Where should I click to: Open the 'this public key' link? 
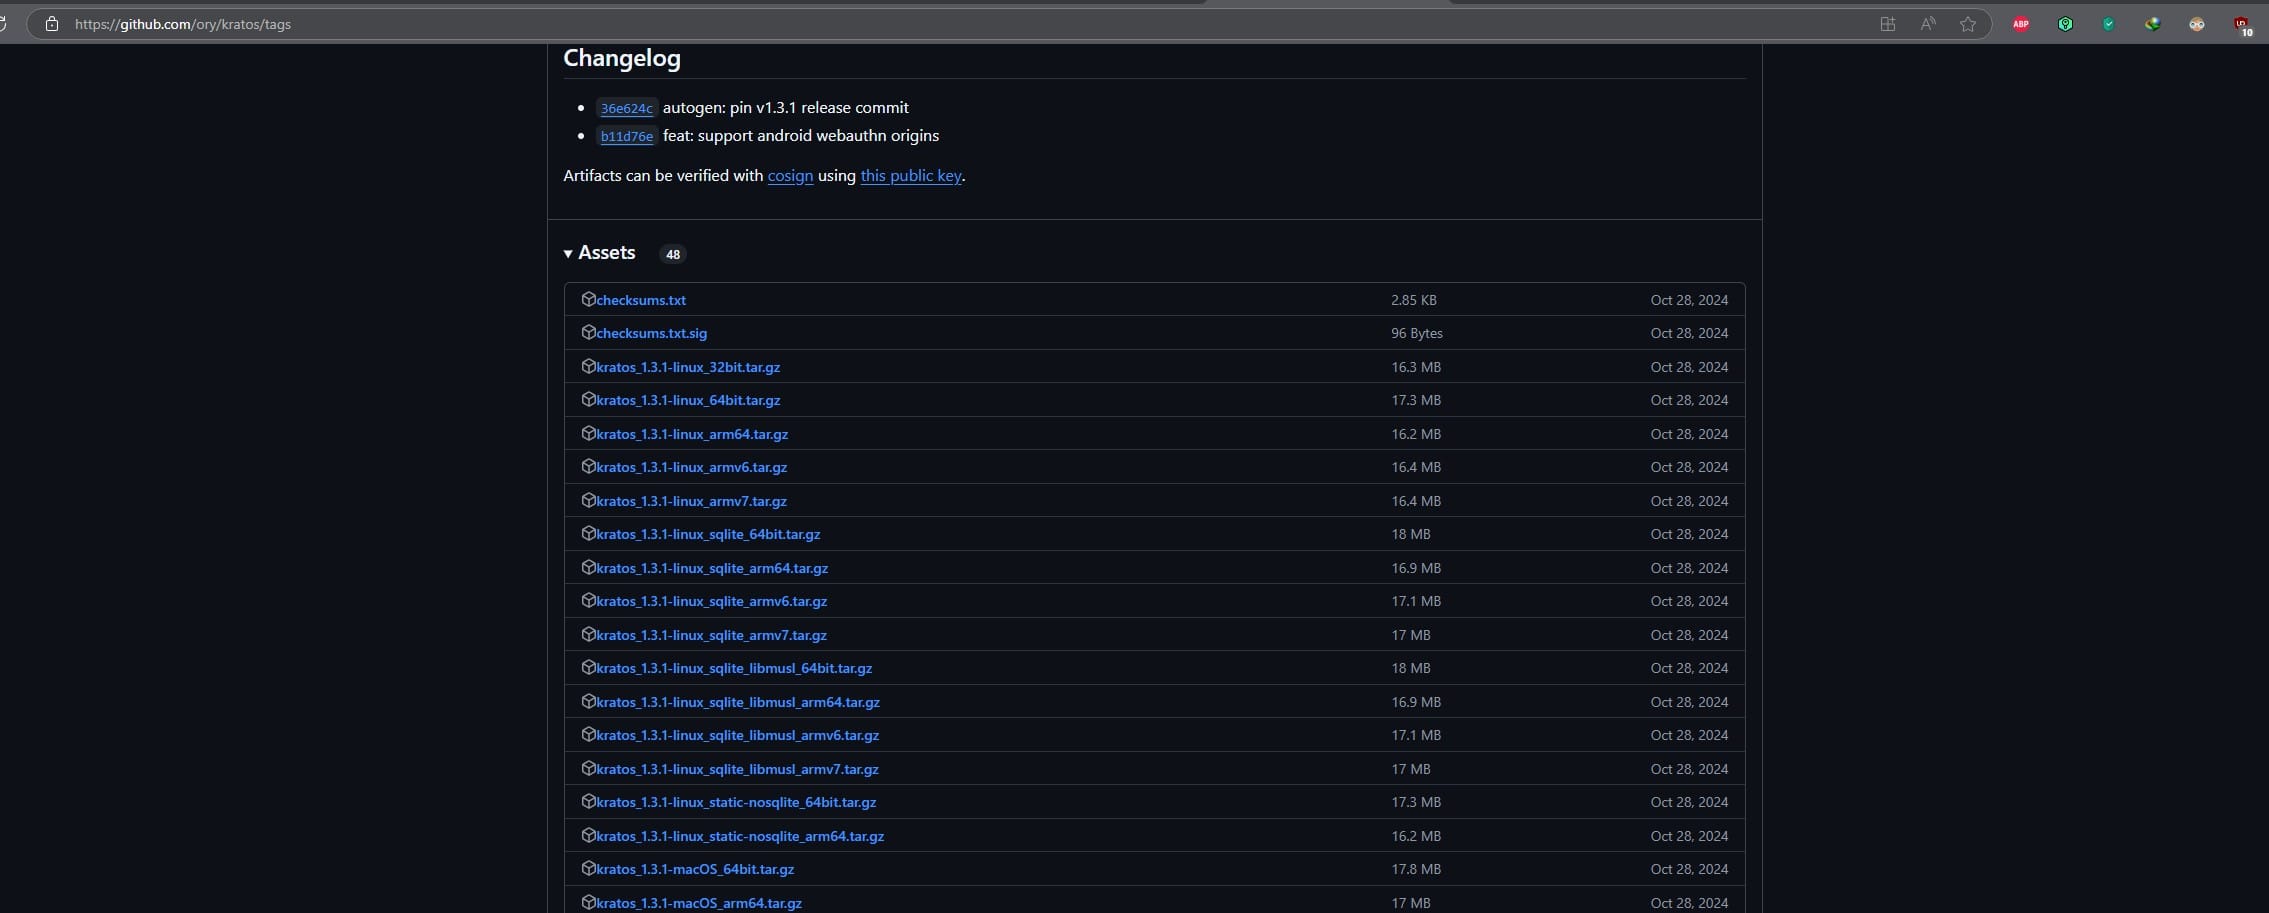click(x=909, y=175)
